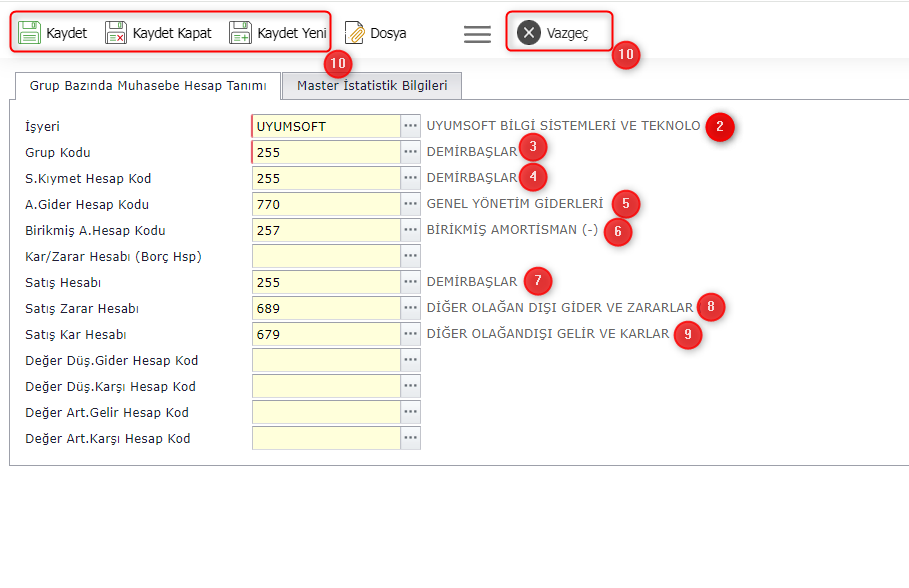
Task: Click the Kaydet Kapat text label
Action: [x=172, y=33]
